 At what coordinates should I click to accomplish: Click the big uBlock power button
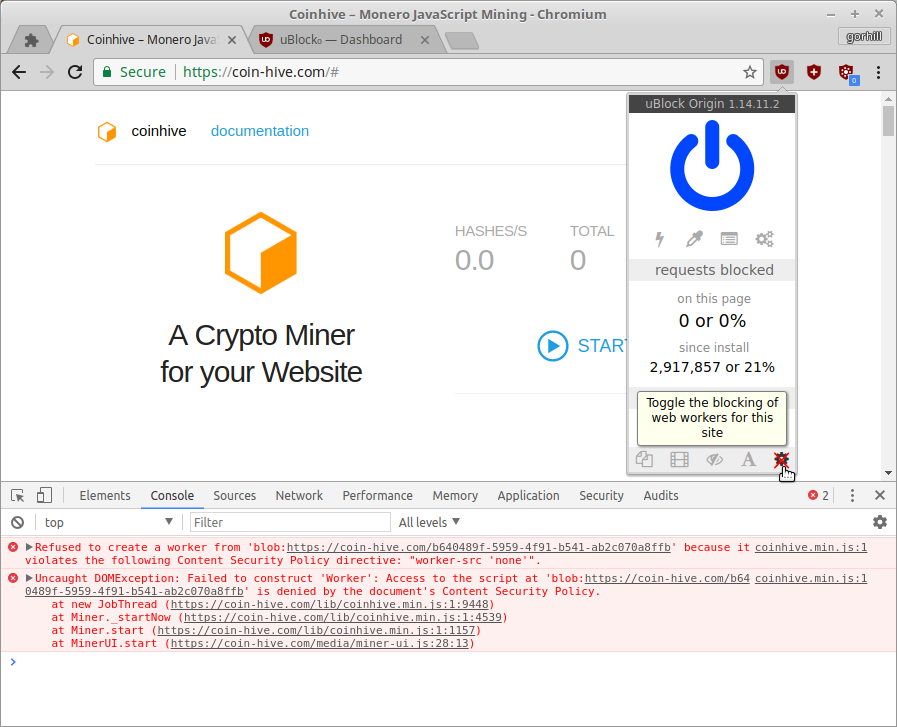[x=712, y=165]
